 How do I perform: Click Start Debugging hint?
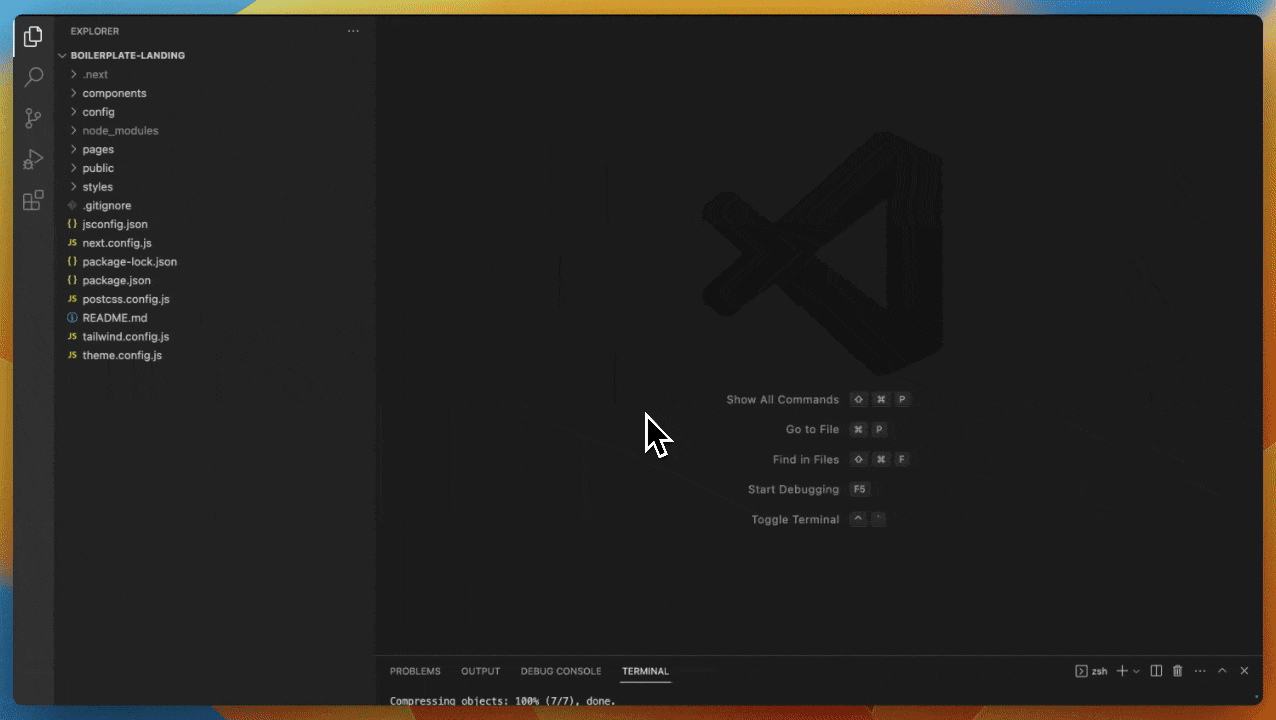[x=793, y=490]
